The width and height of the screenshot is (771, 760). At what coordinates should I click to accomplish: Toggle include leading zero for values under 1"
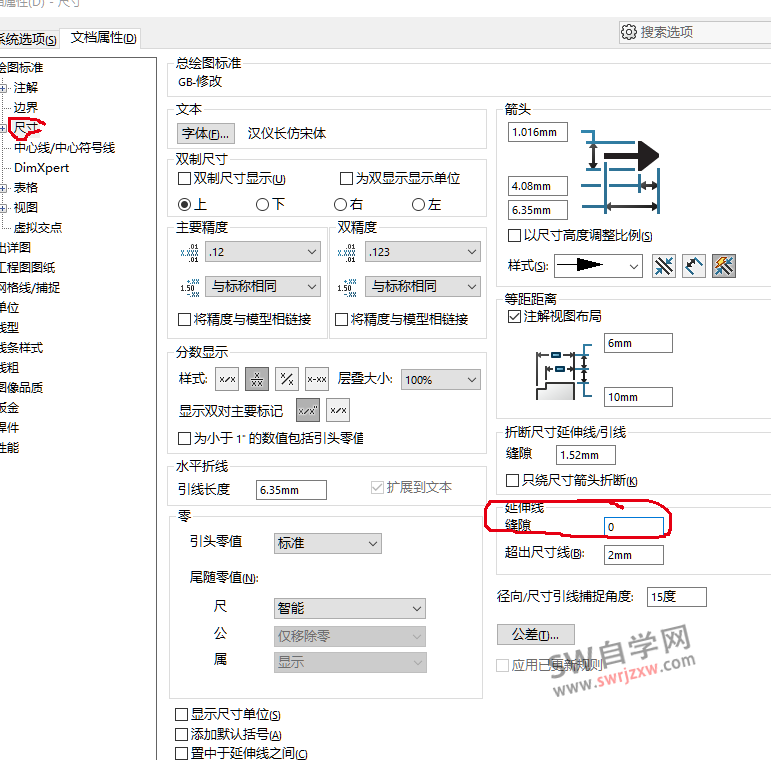click(x=184, y=438)
